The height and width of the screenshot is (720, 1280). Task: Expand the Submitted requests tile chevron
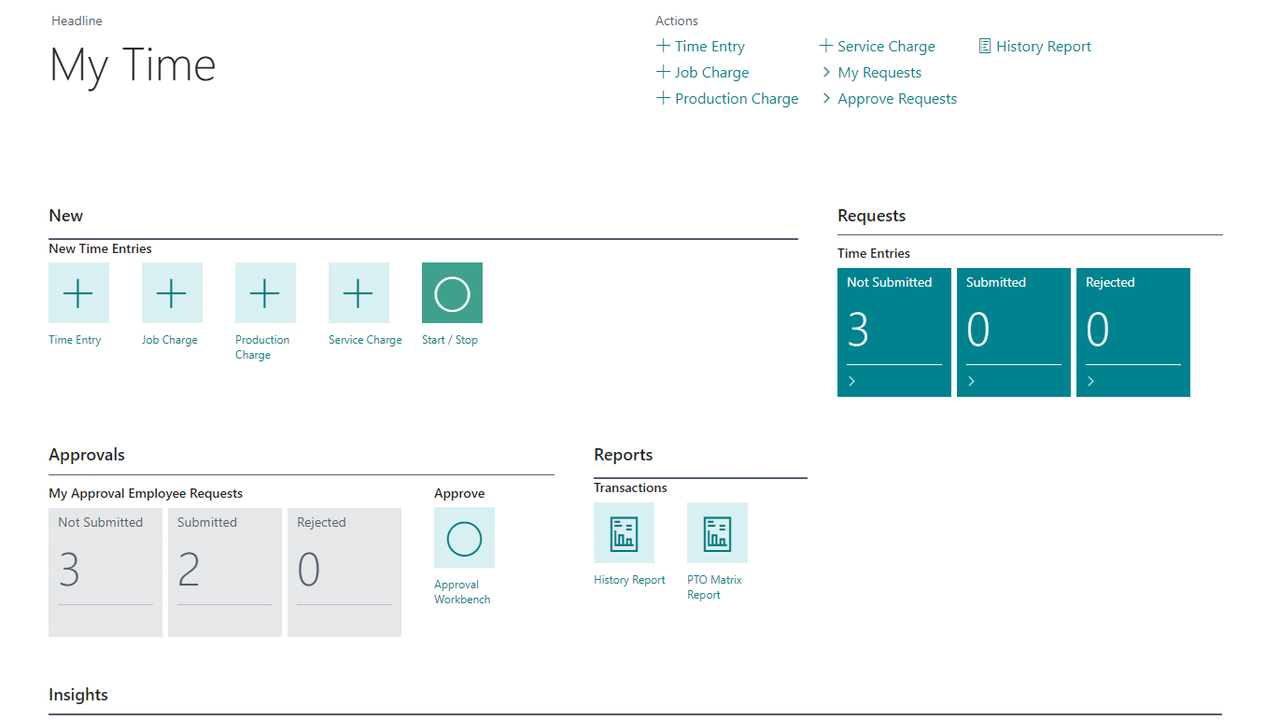(971, 381)
